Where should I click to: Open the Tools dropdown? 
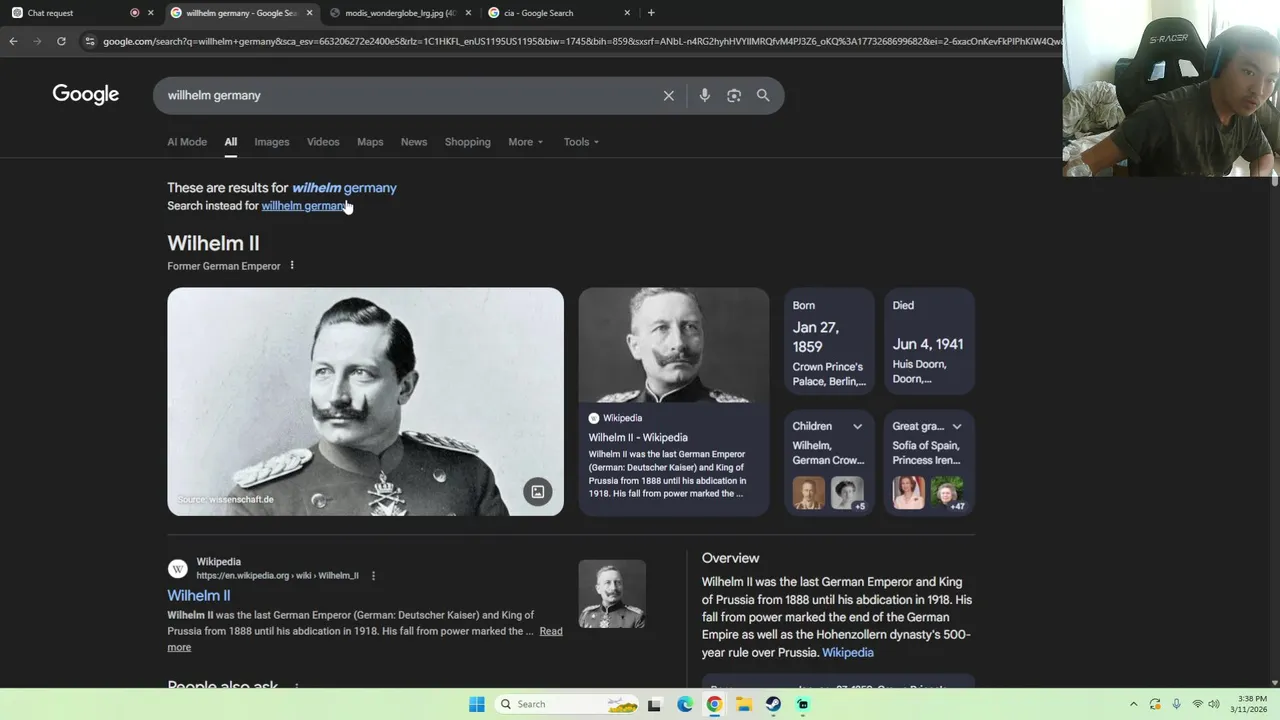pos(581,142)
